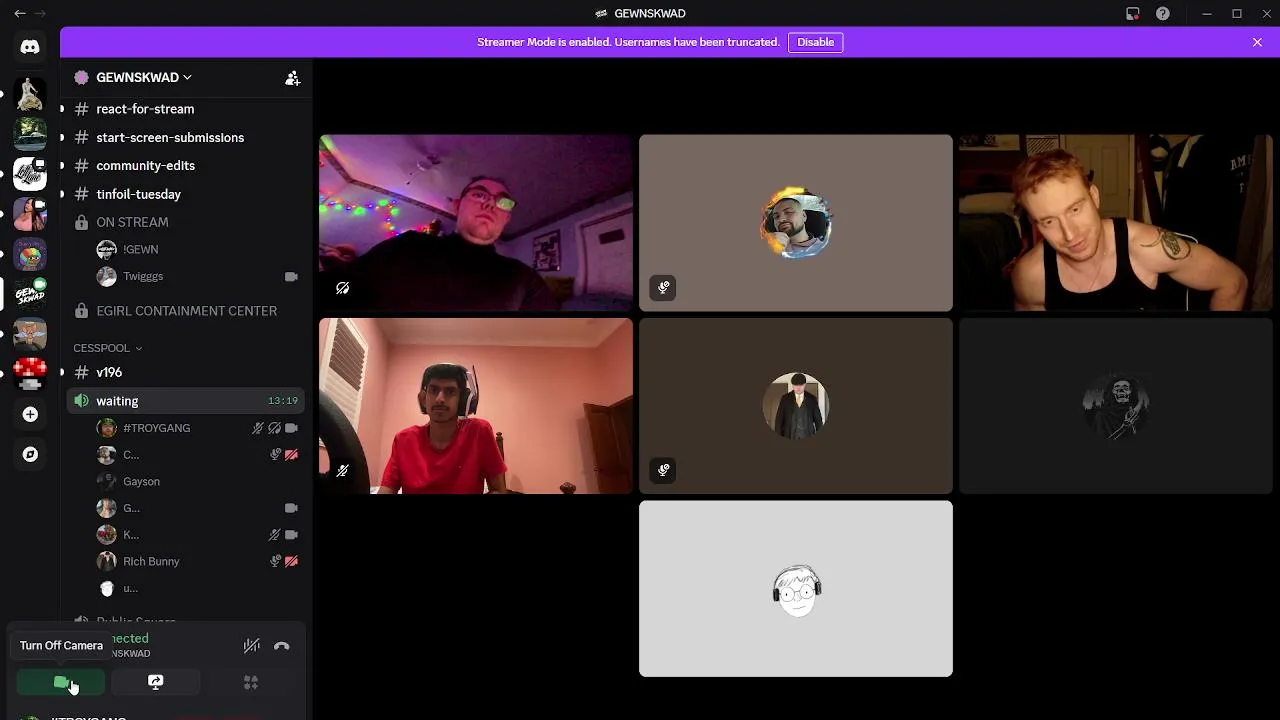Select the waiting voice channel
The width and height of the screenshot is (1280, 720).
point(185,401)
